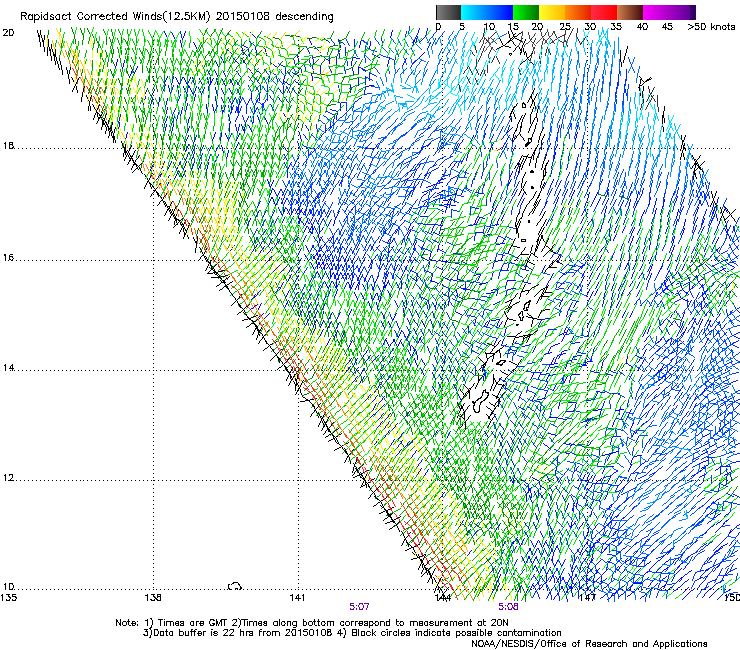Click the '>50 knots' legend label
Screen dimensions: 740x650
711,27
